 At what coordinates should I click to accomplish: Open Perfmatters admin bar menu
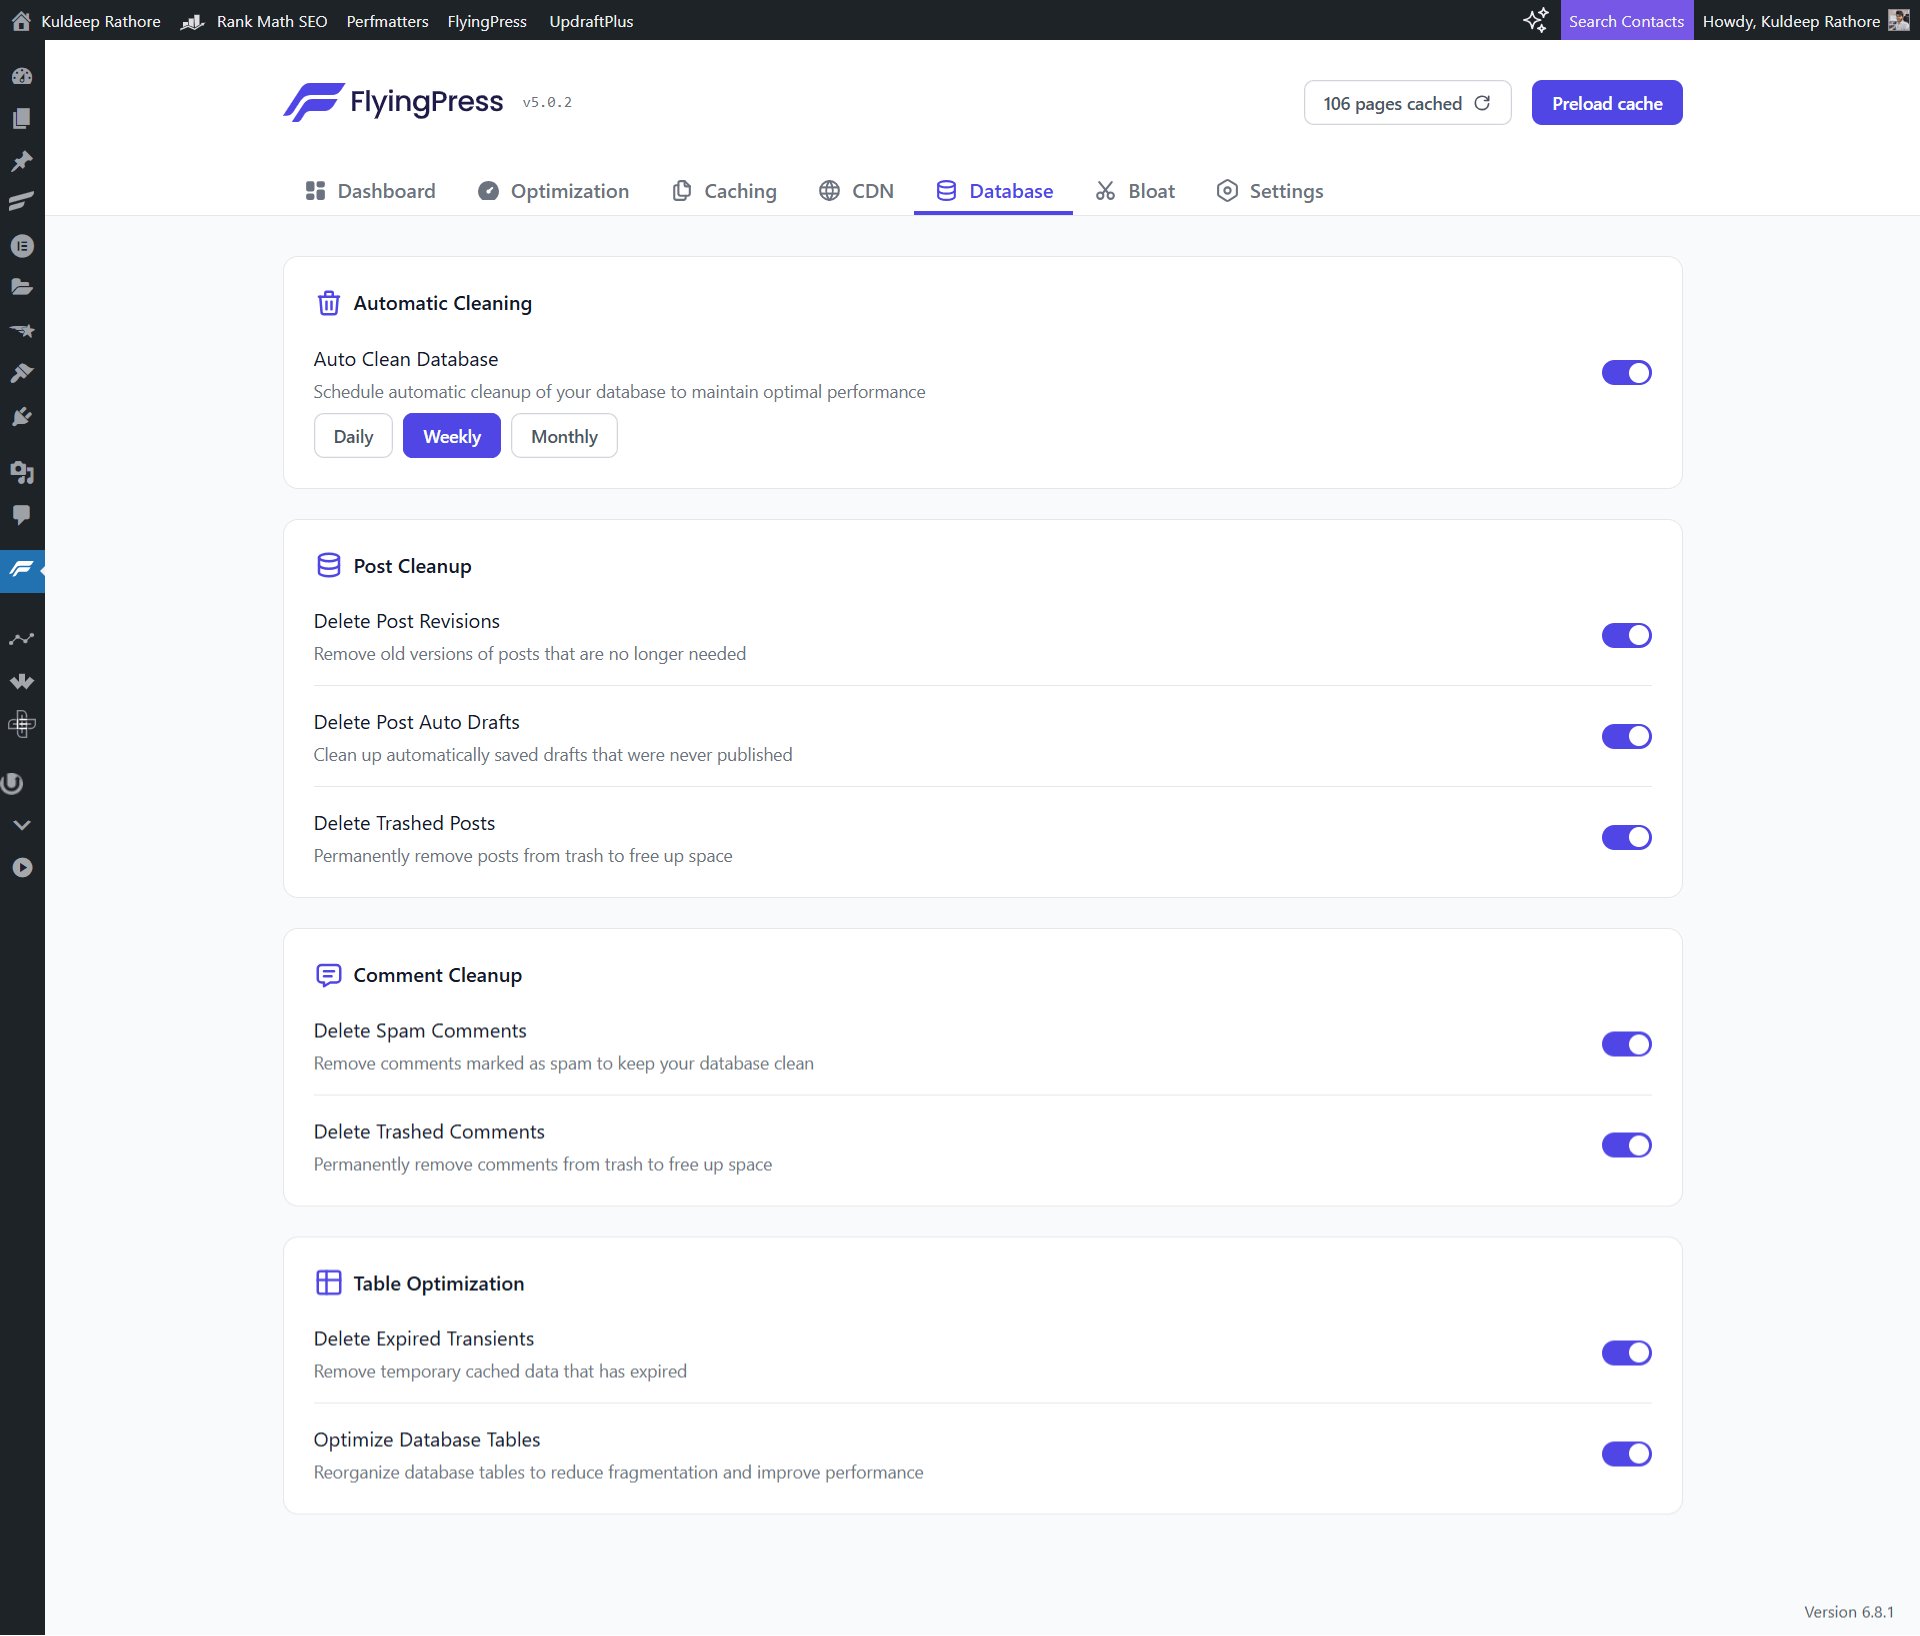387,21
